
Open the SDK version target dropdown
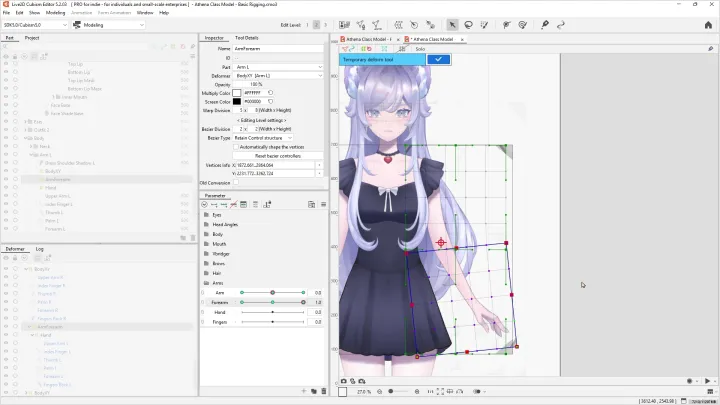tap(35, 25)
